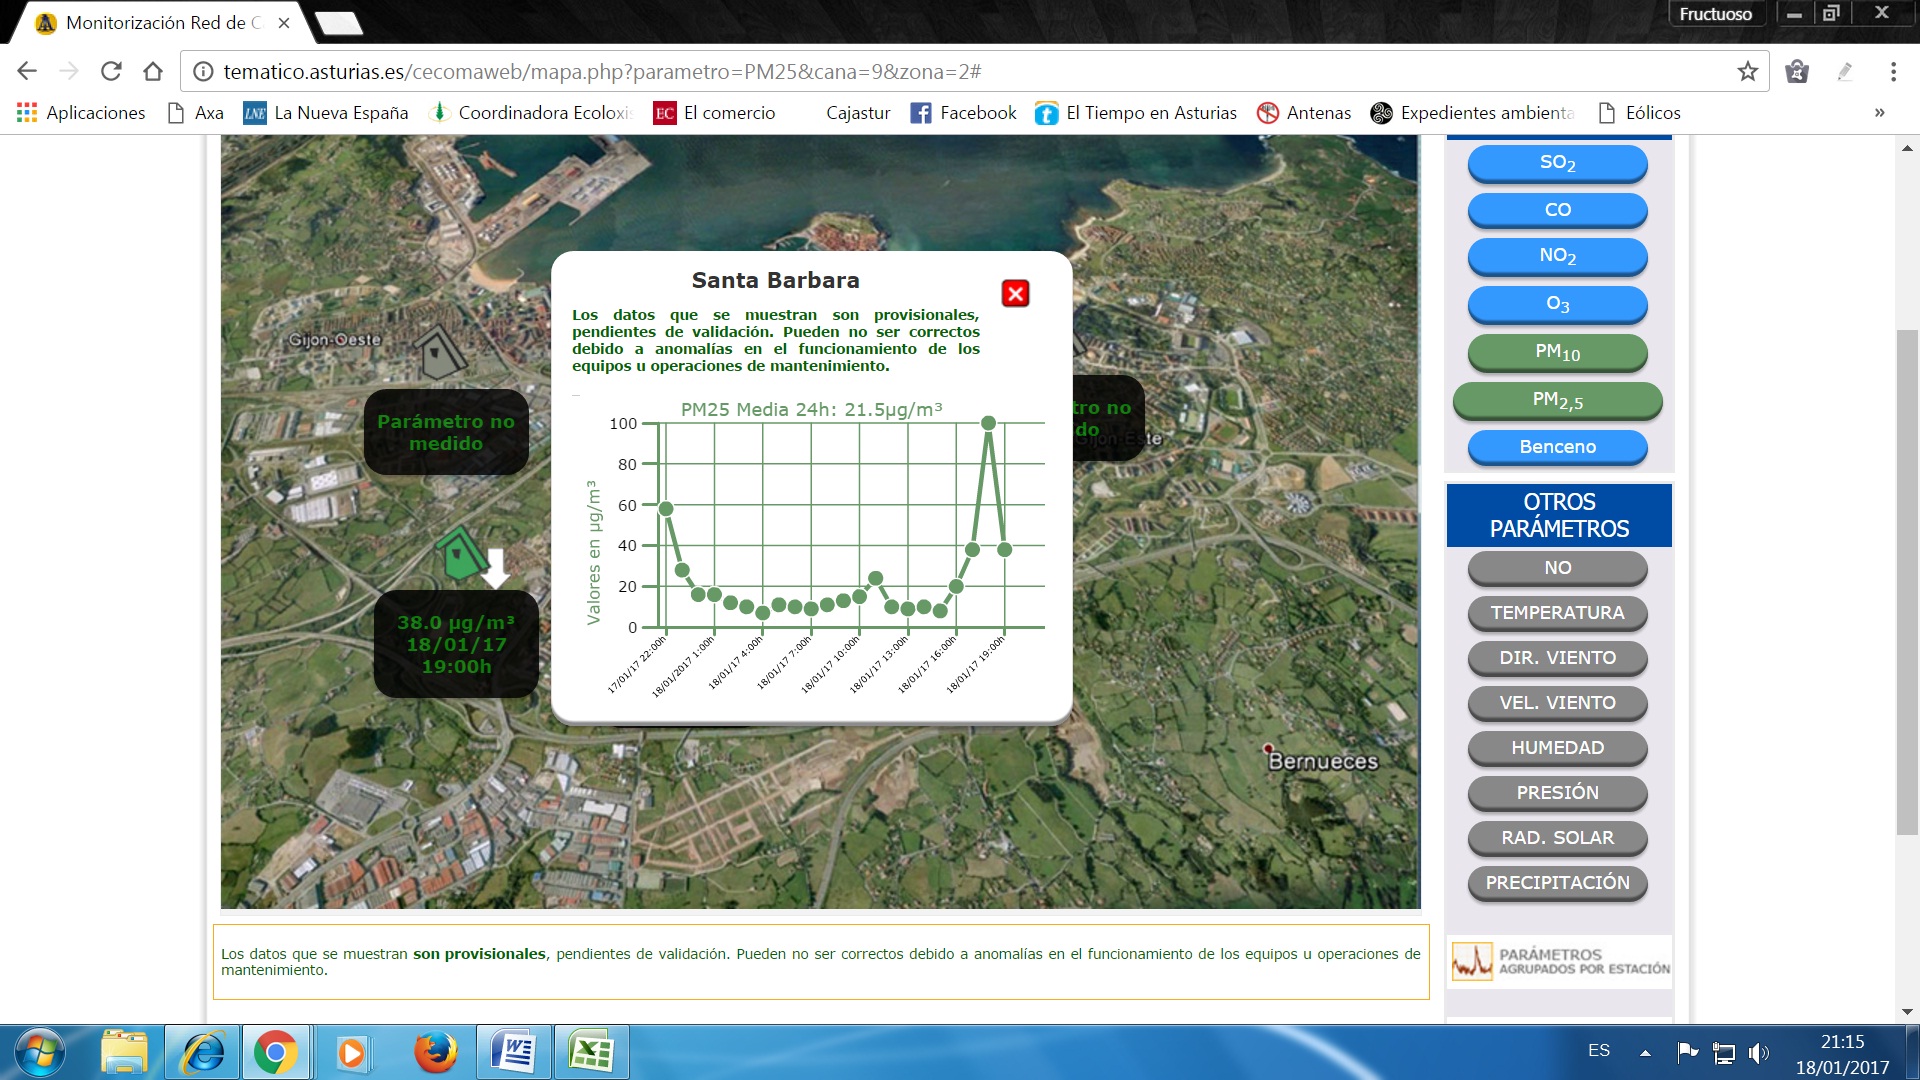Open El Tiempo en Asturias bookmark
This screenshot has height=1080, width=1920.
(x=1136, y=113)
